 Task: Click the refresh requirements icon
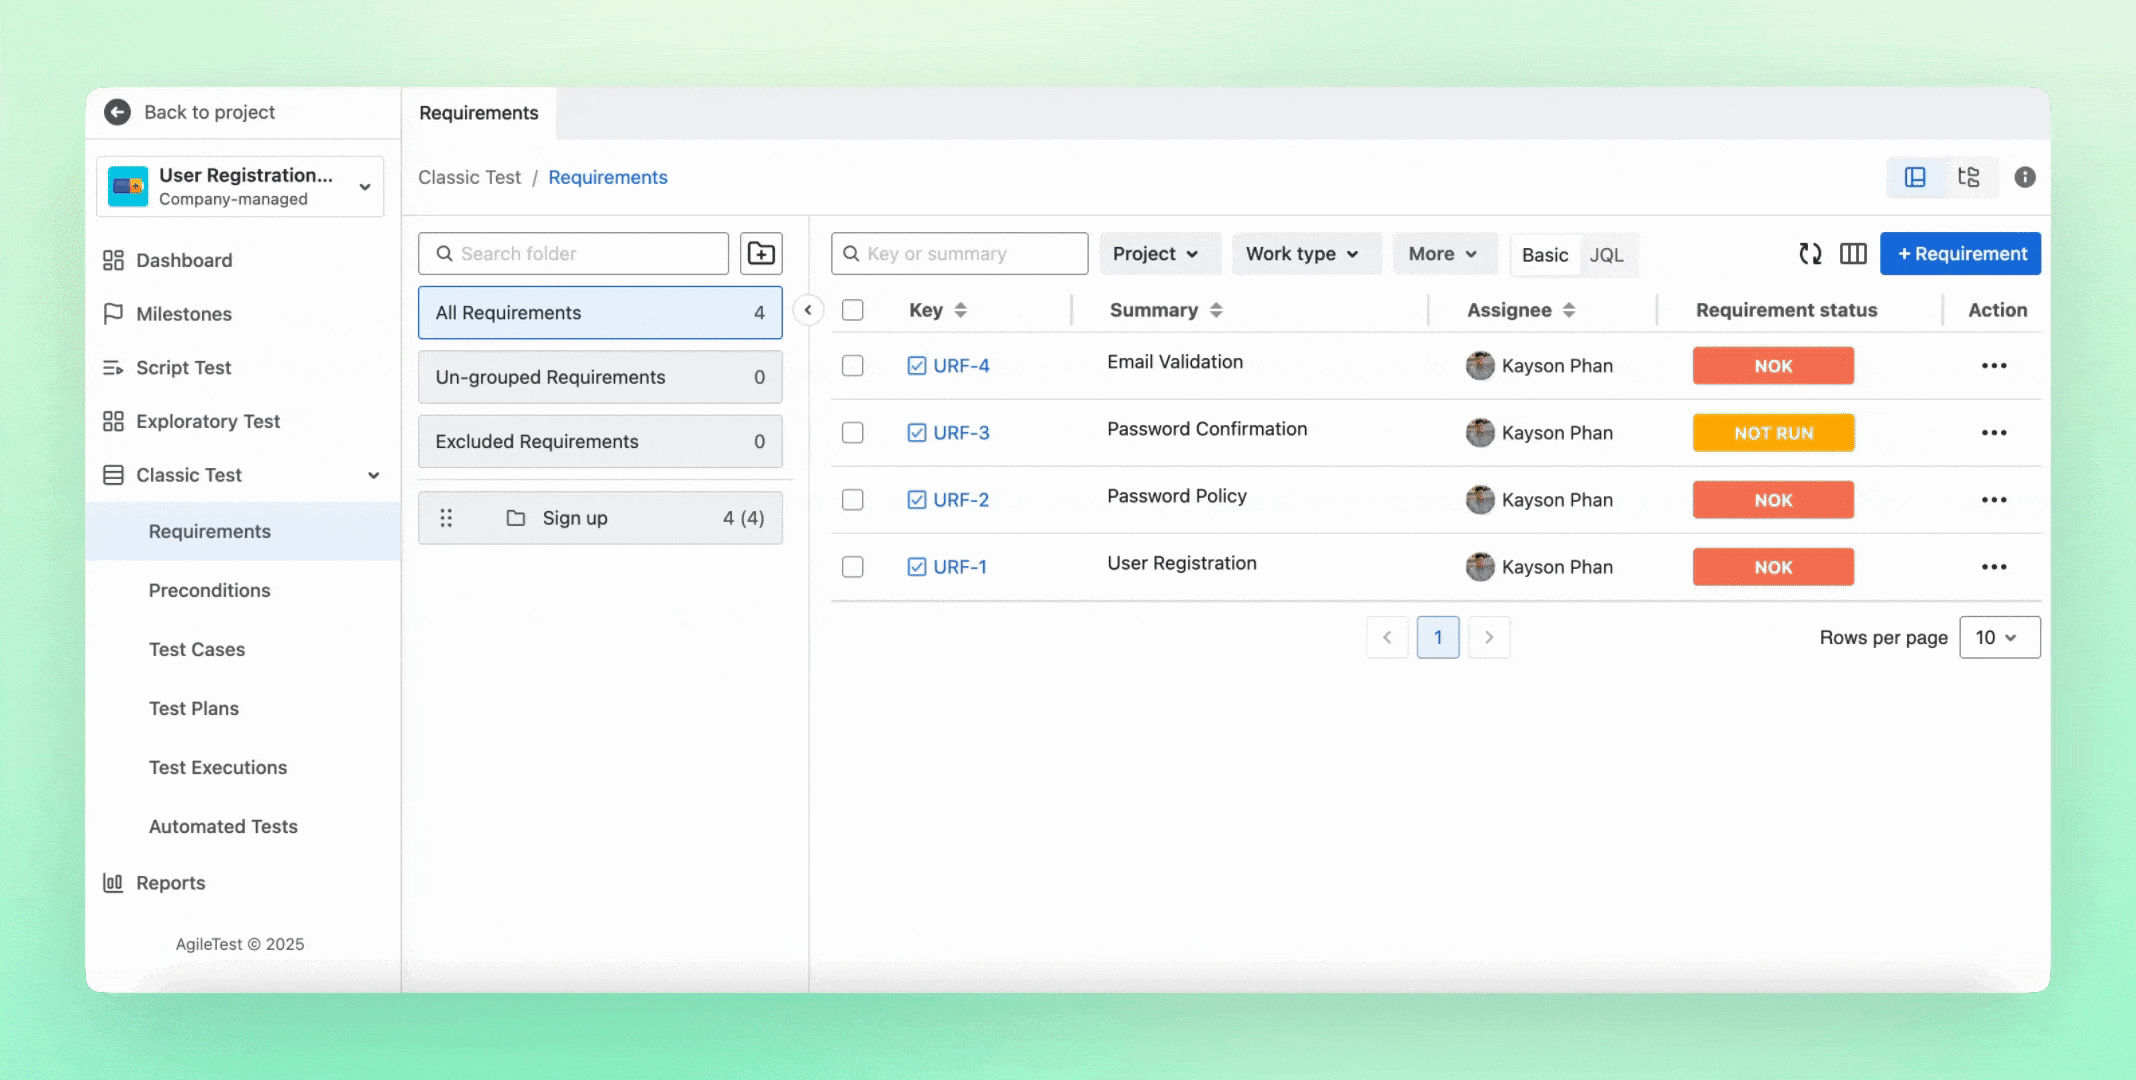pyautogui.click(x=1810, y=254)
